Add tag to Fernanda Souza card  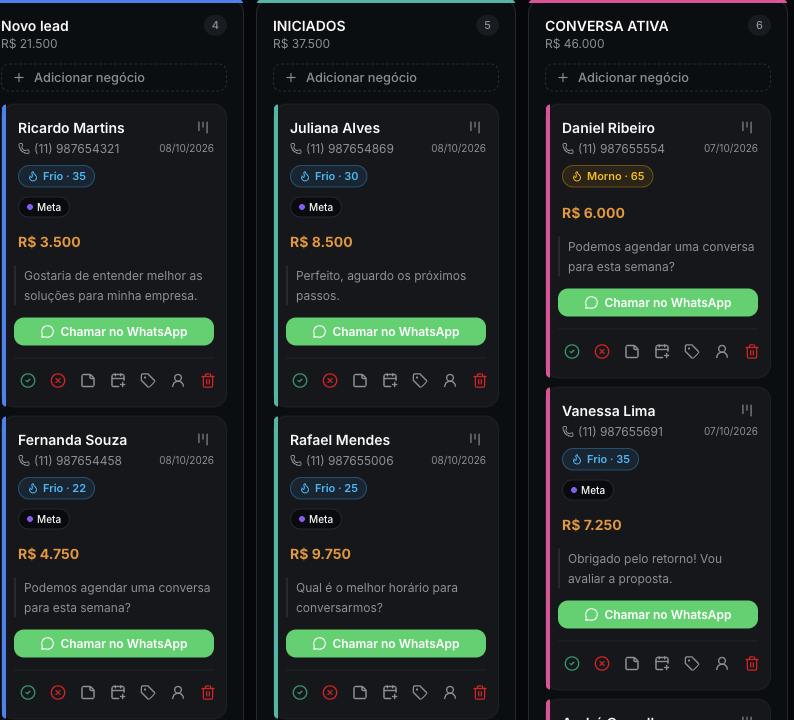(x=148, y=692)
